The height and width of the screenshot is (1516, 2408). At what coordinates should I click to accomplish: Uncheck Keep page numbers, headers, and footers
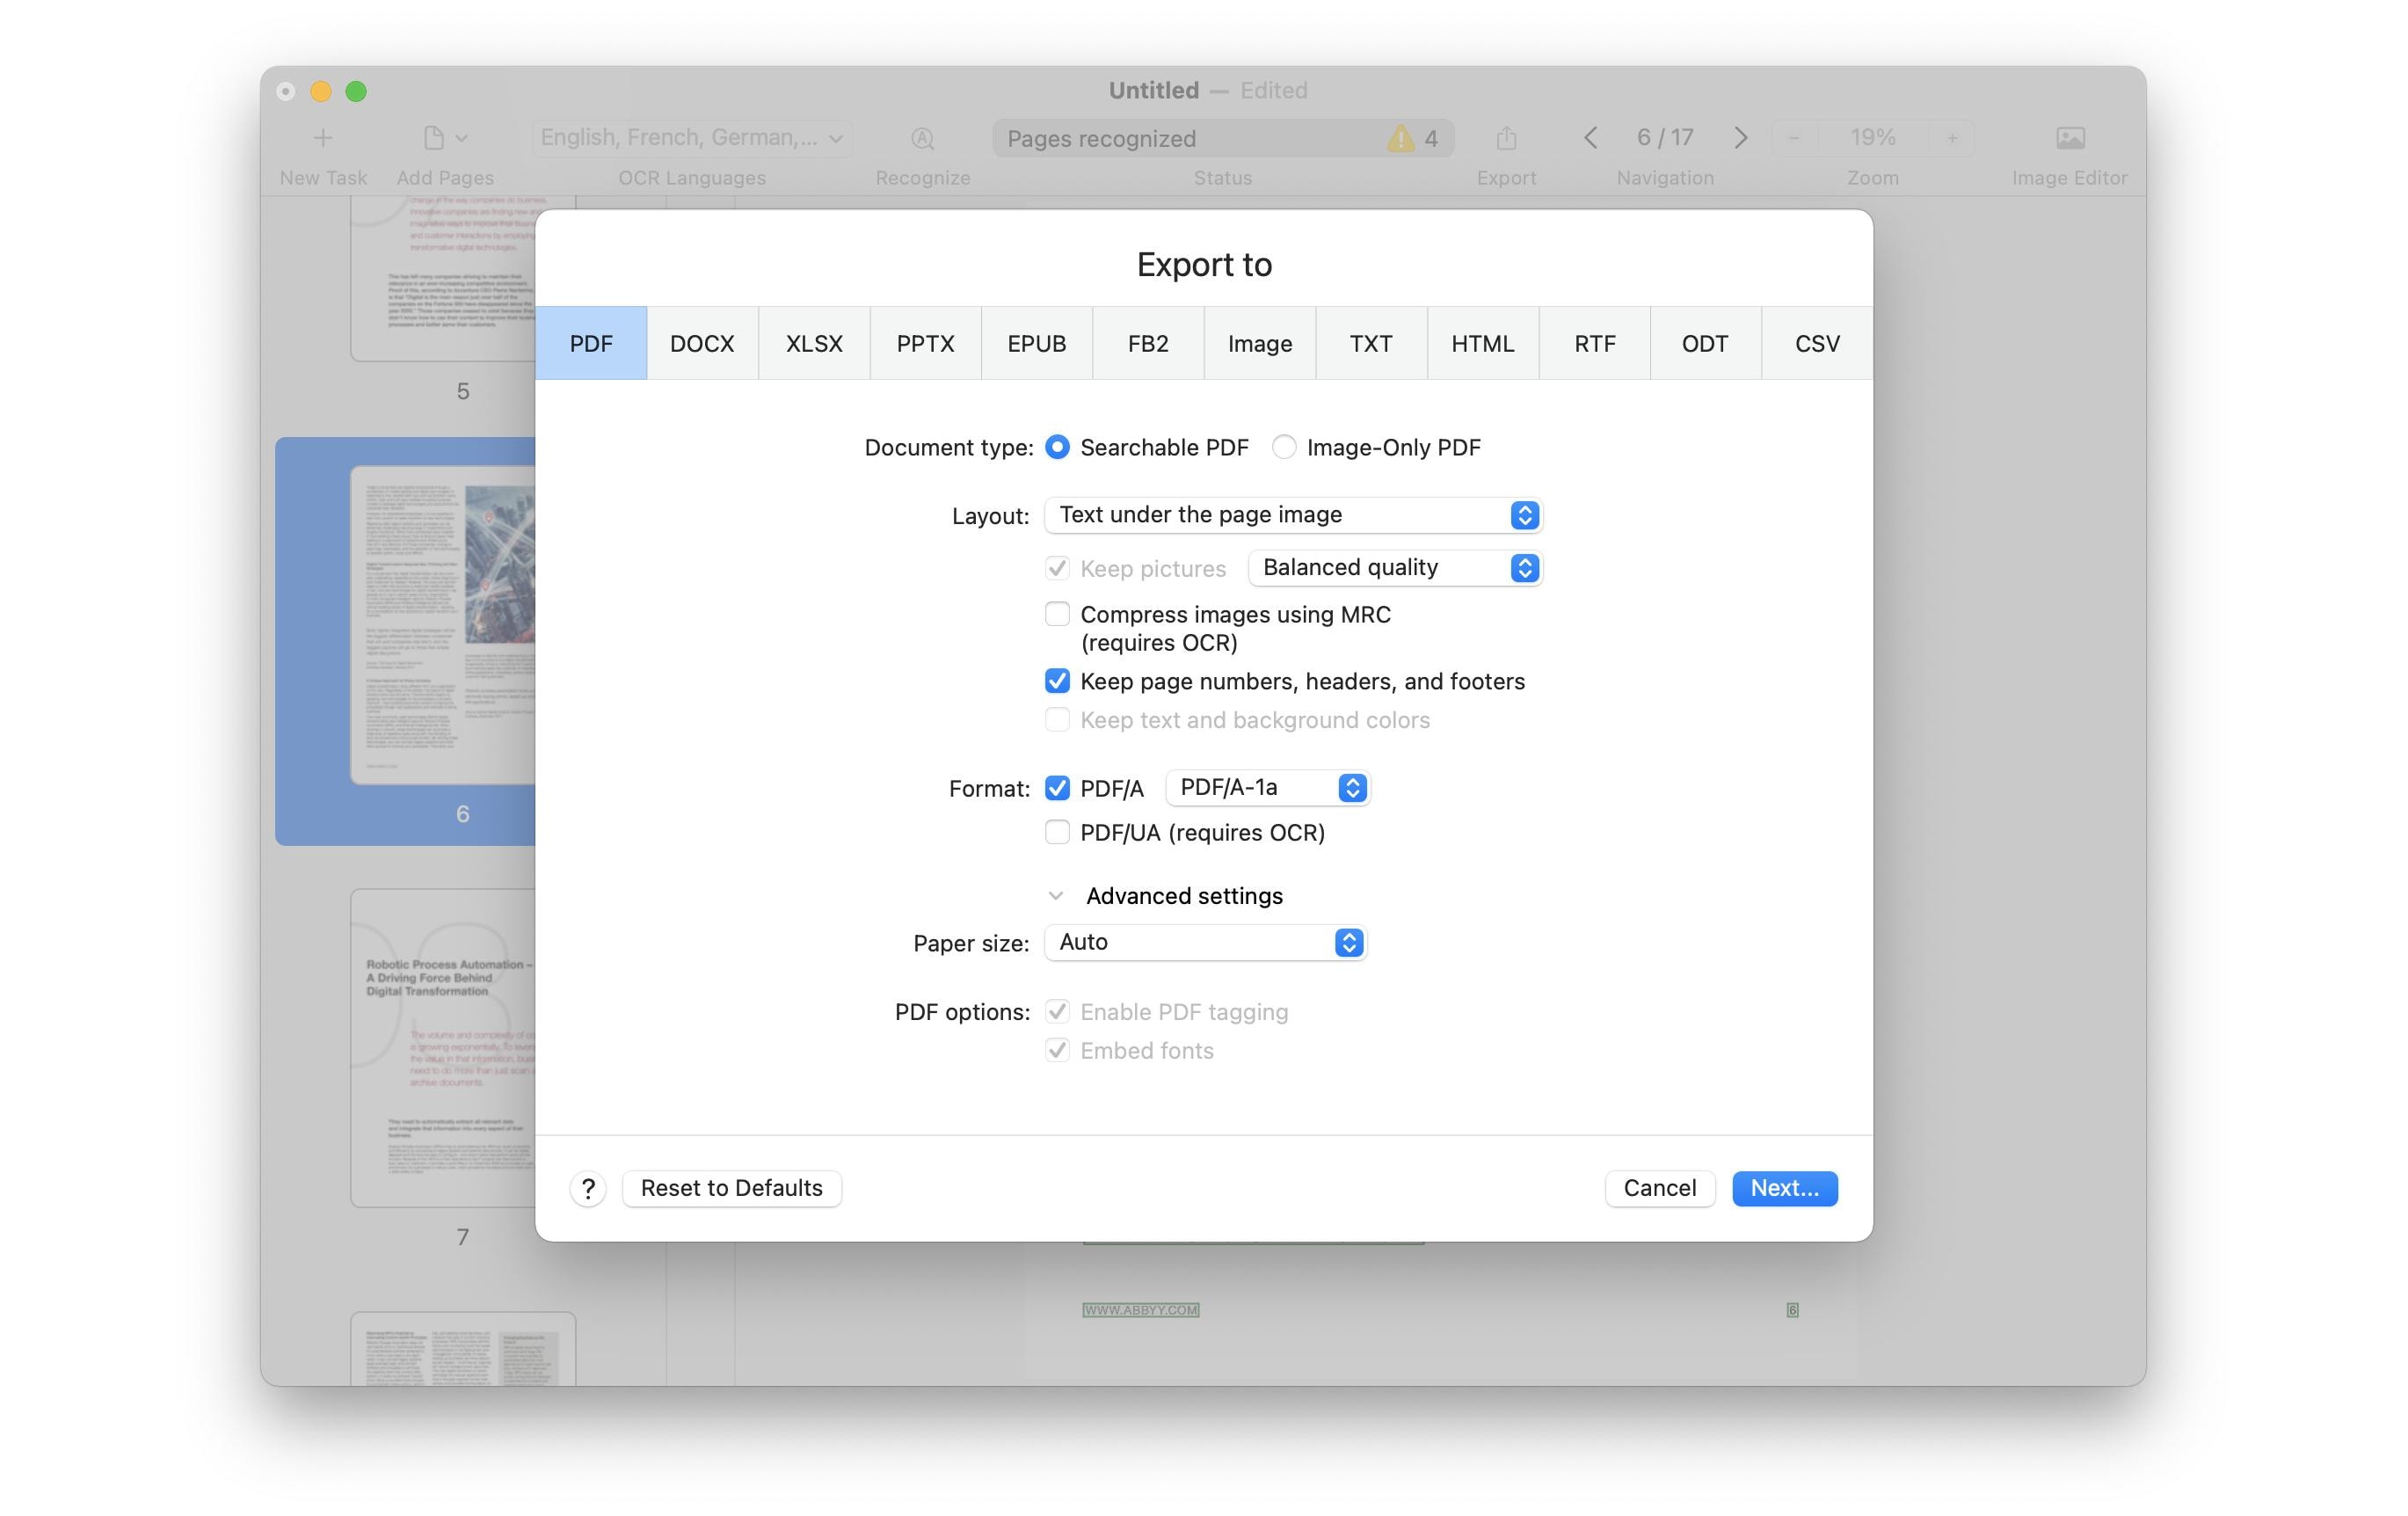(x=1057, y=681)
